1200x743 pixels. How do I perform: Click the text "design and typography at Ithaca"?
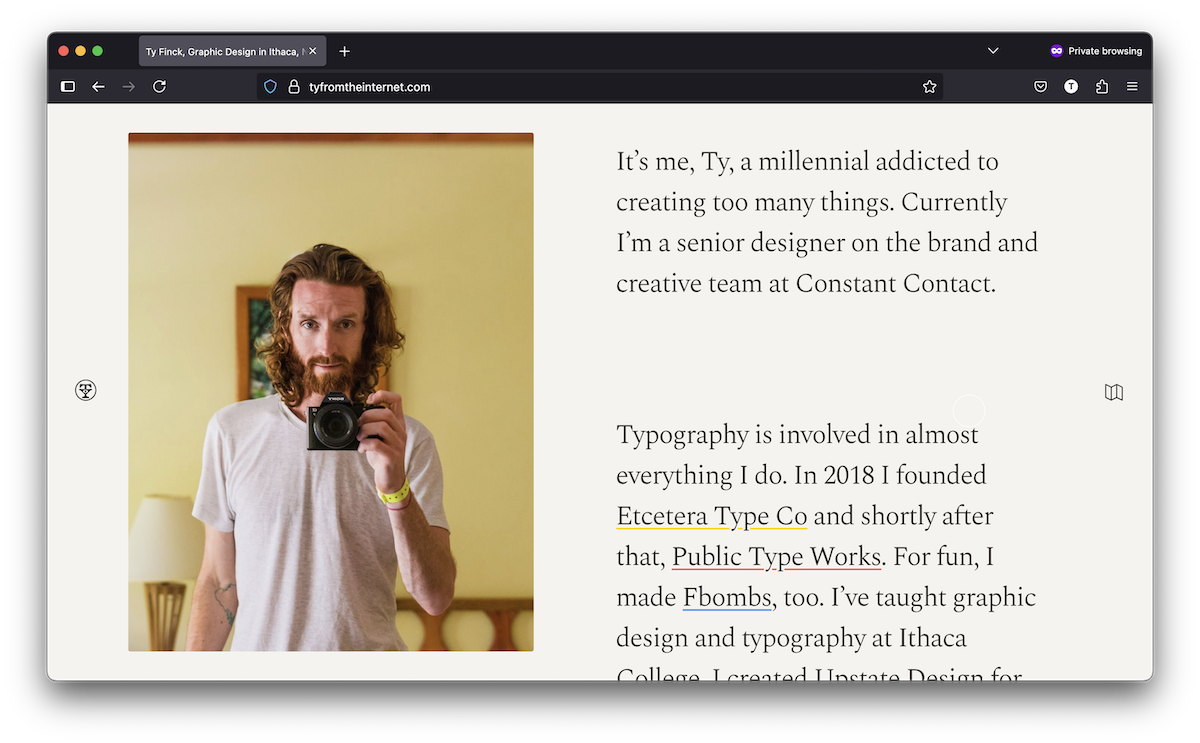tap(791, 638)
